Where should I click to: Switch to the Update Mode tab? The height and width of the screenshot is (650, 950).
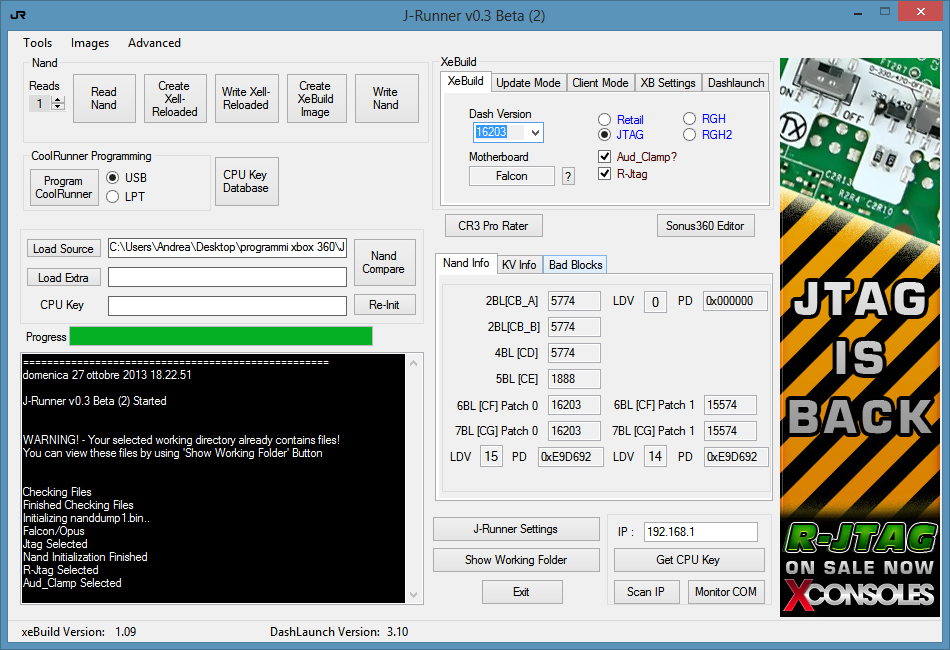pyautogui.click(x=528, y=82)
